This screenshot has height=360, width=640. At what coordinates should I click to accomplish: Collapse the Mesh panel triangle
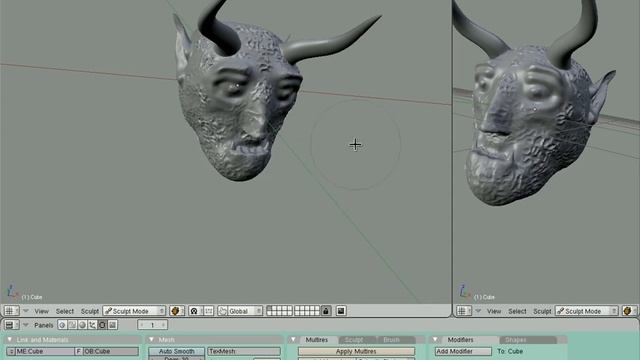151,340
